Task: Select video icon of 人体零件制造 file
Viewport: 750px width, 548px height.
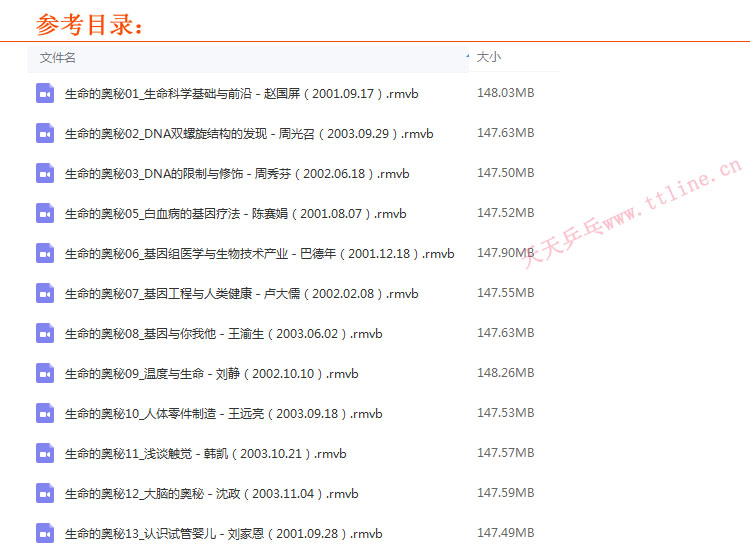Action: tap(44, 413)
